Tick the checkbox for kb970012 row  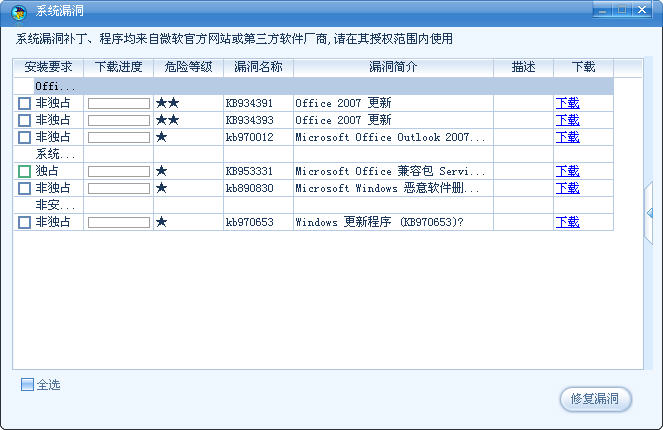(25, 137)
